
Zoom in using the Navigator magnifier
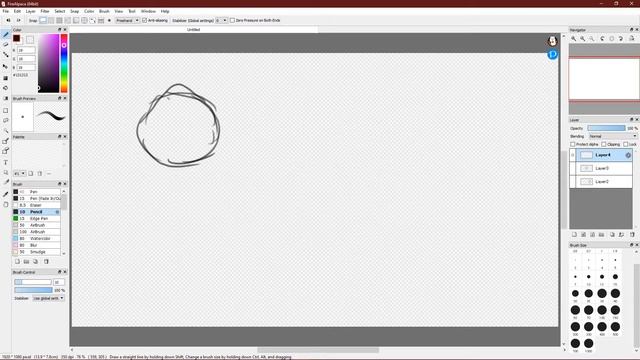573,38
